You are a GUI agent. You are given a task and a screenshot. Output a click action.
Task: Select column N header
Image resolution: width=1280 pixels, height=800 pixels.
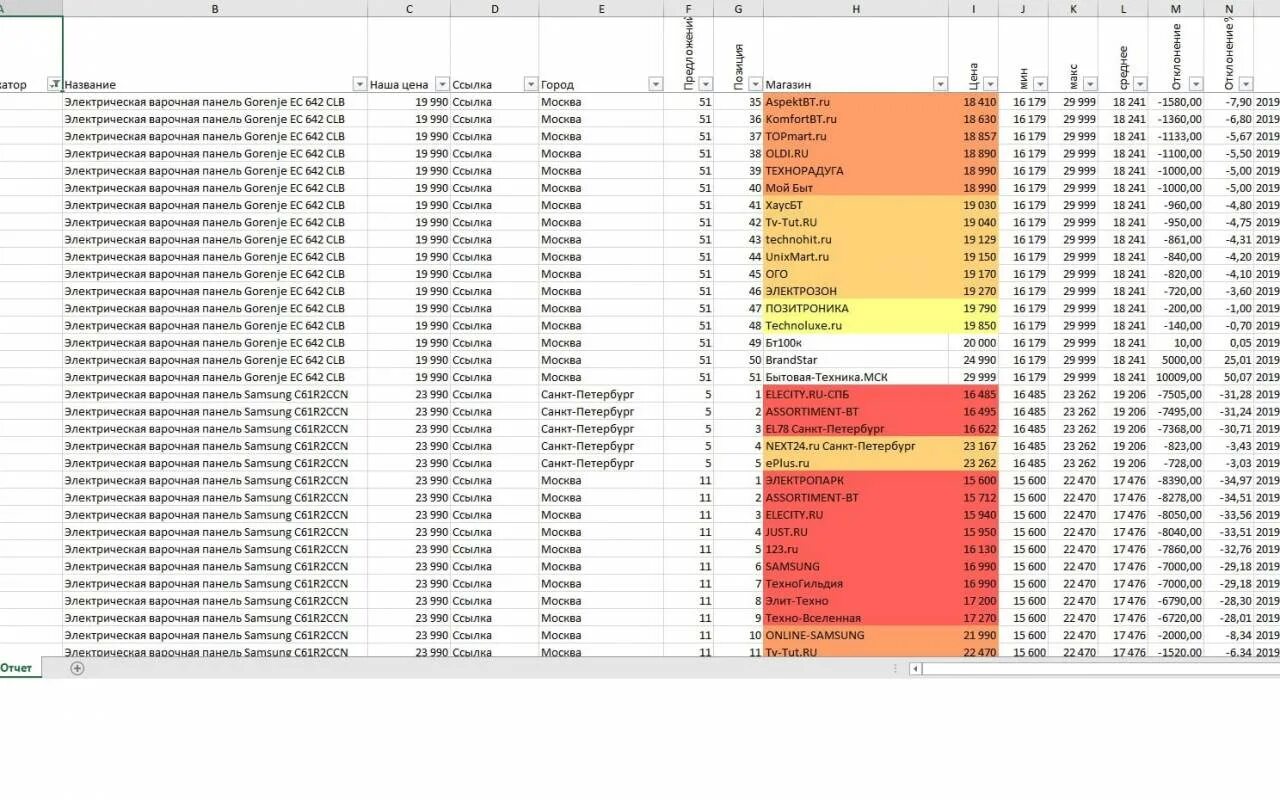coord(1229,8)
